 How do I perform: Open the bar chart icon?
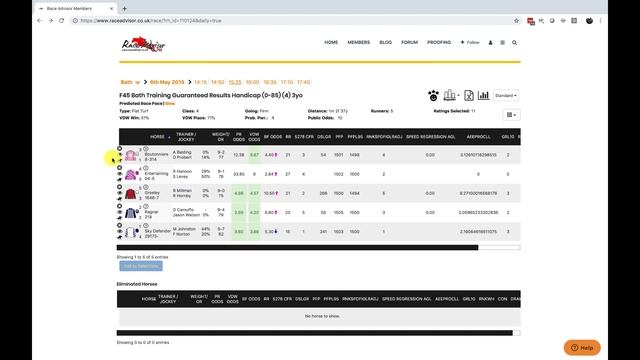(x=484, y=96)
